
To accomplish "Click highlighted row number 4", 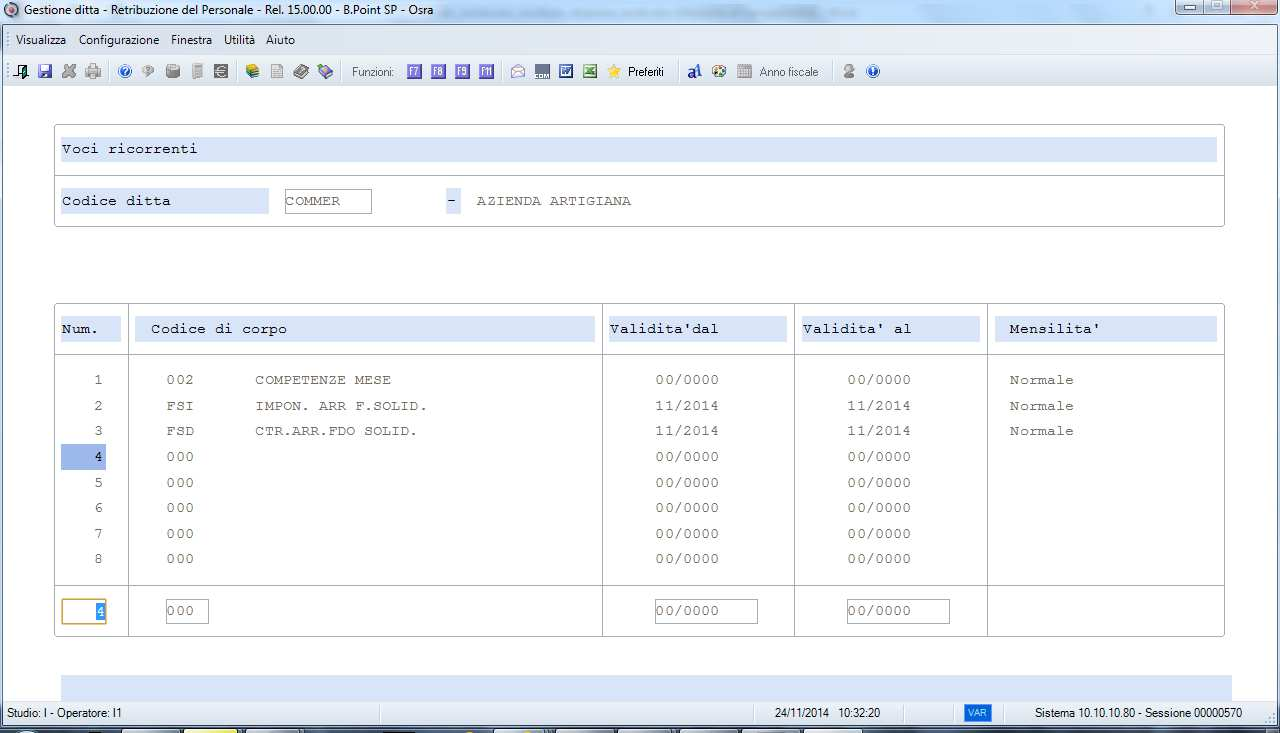I will pos(84,457).
